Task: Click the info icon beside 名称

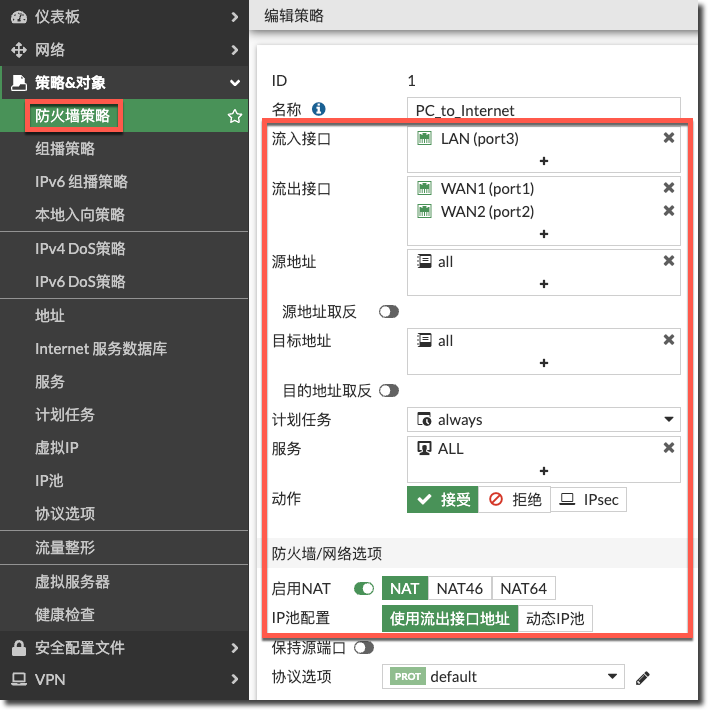Action: point(319,109)
